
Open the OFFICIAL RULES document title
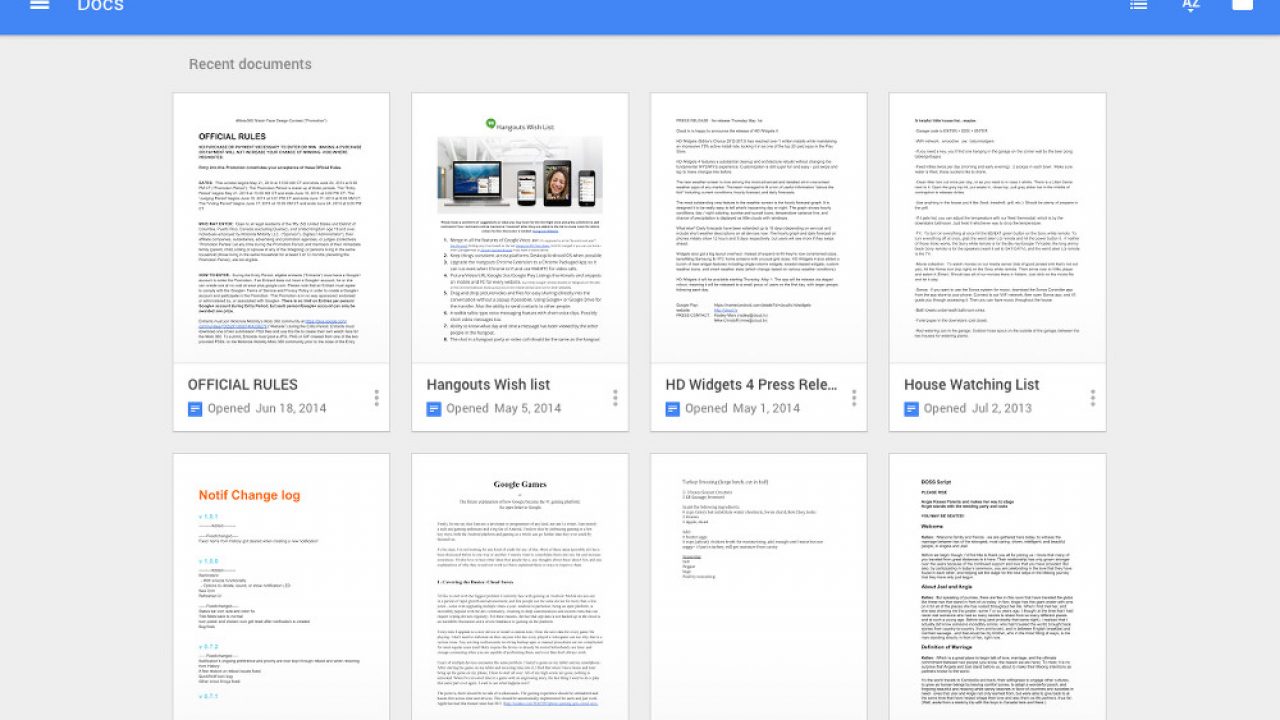[243, 384]
